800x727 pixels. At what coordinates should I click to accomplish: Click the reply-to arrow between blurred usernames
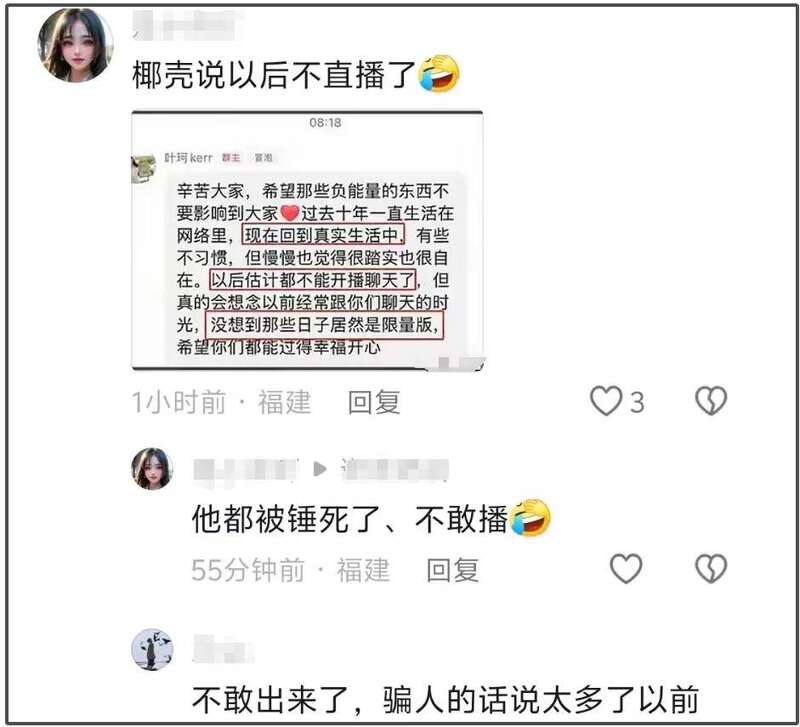coord(319,468)
